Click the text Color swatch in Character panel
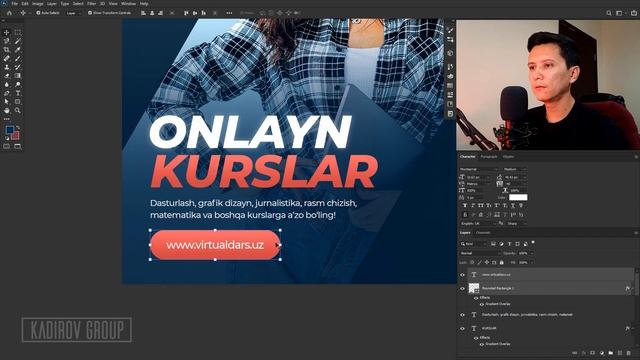Viewport: 640px width, 360px height. [518, 198]
